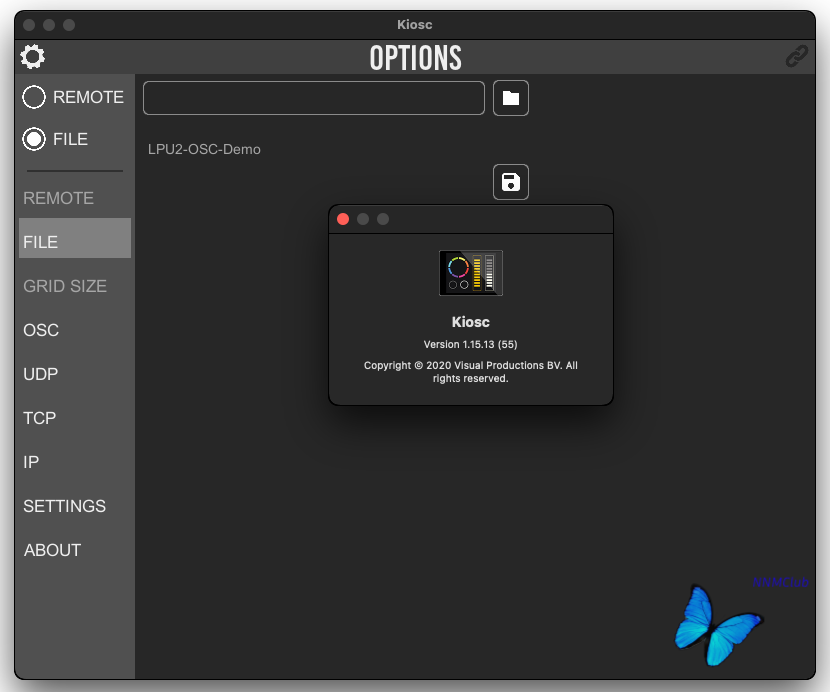Open the FILE sidebar section
Viewport: 830px width, 692px height.
tap(75, 238)
